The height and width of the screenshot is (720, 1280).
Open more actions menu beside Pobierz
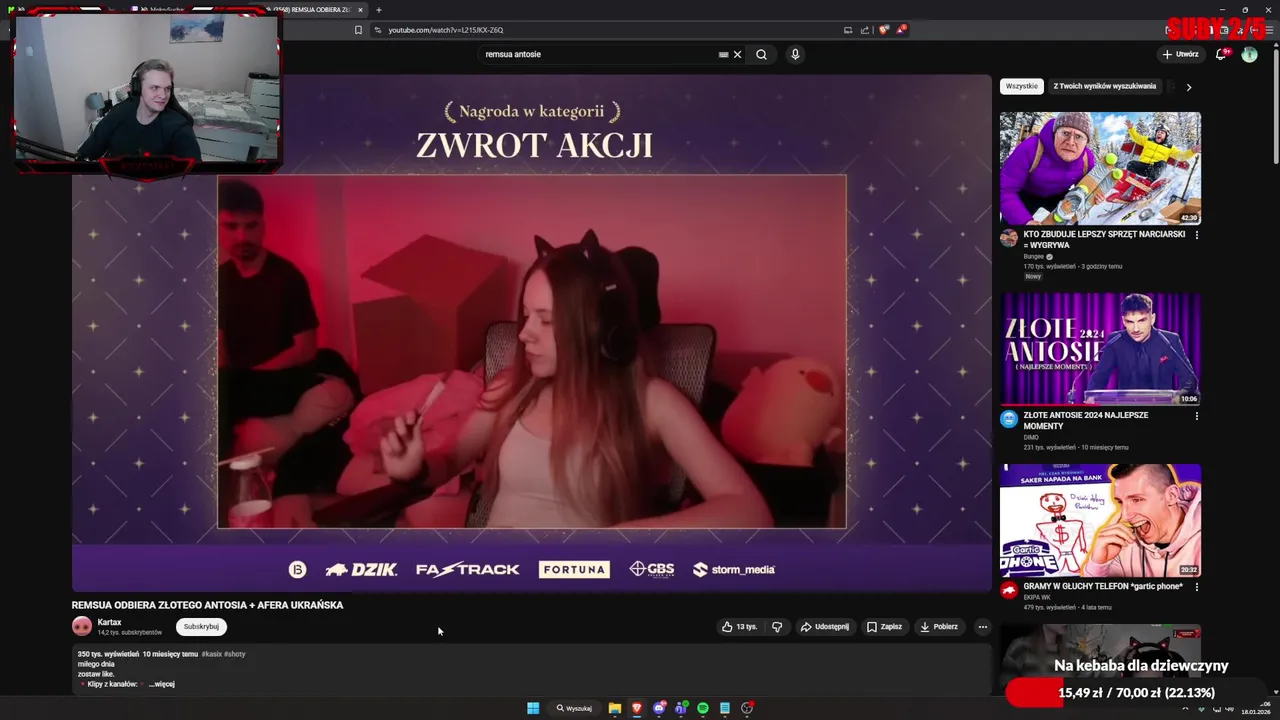[982, 627]
